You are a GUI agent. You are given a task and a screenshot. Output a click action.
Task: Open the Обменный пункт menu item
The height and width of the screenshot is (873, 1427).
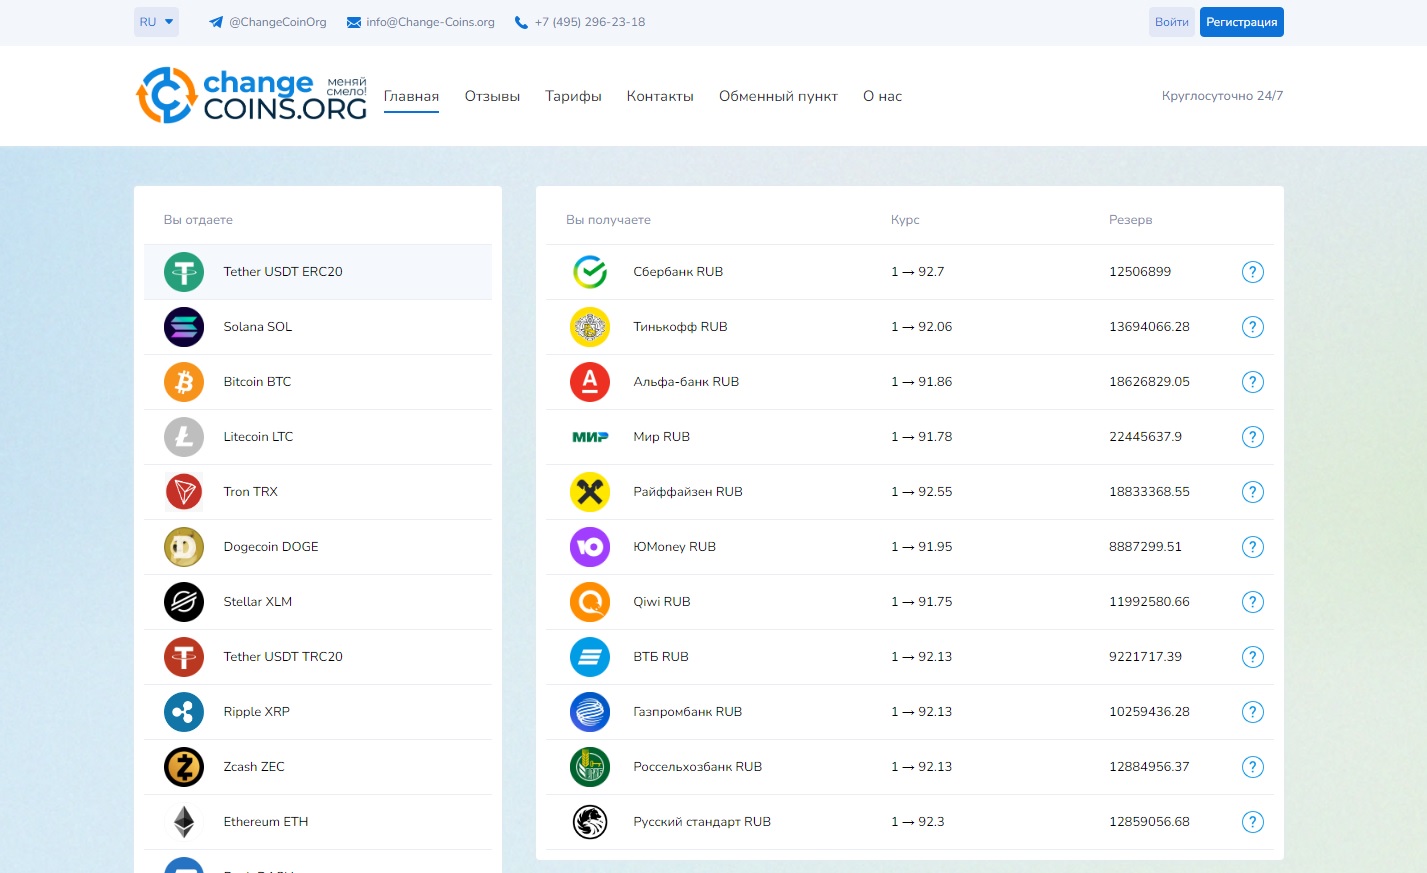point(778,96)
